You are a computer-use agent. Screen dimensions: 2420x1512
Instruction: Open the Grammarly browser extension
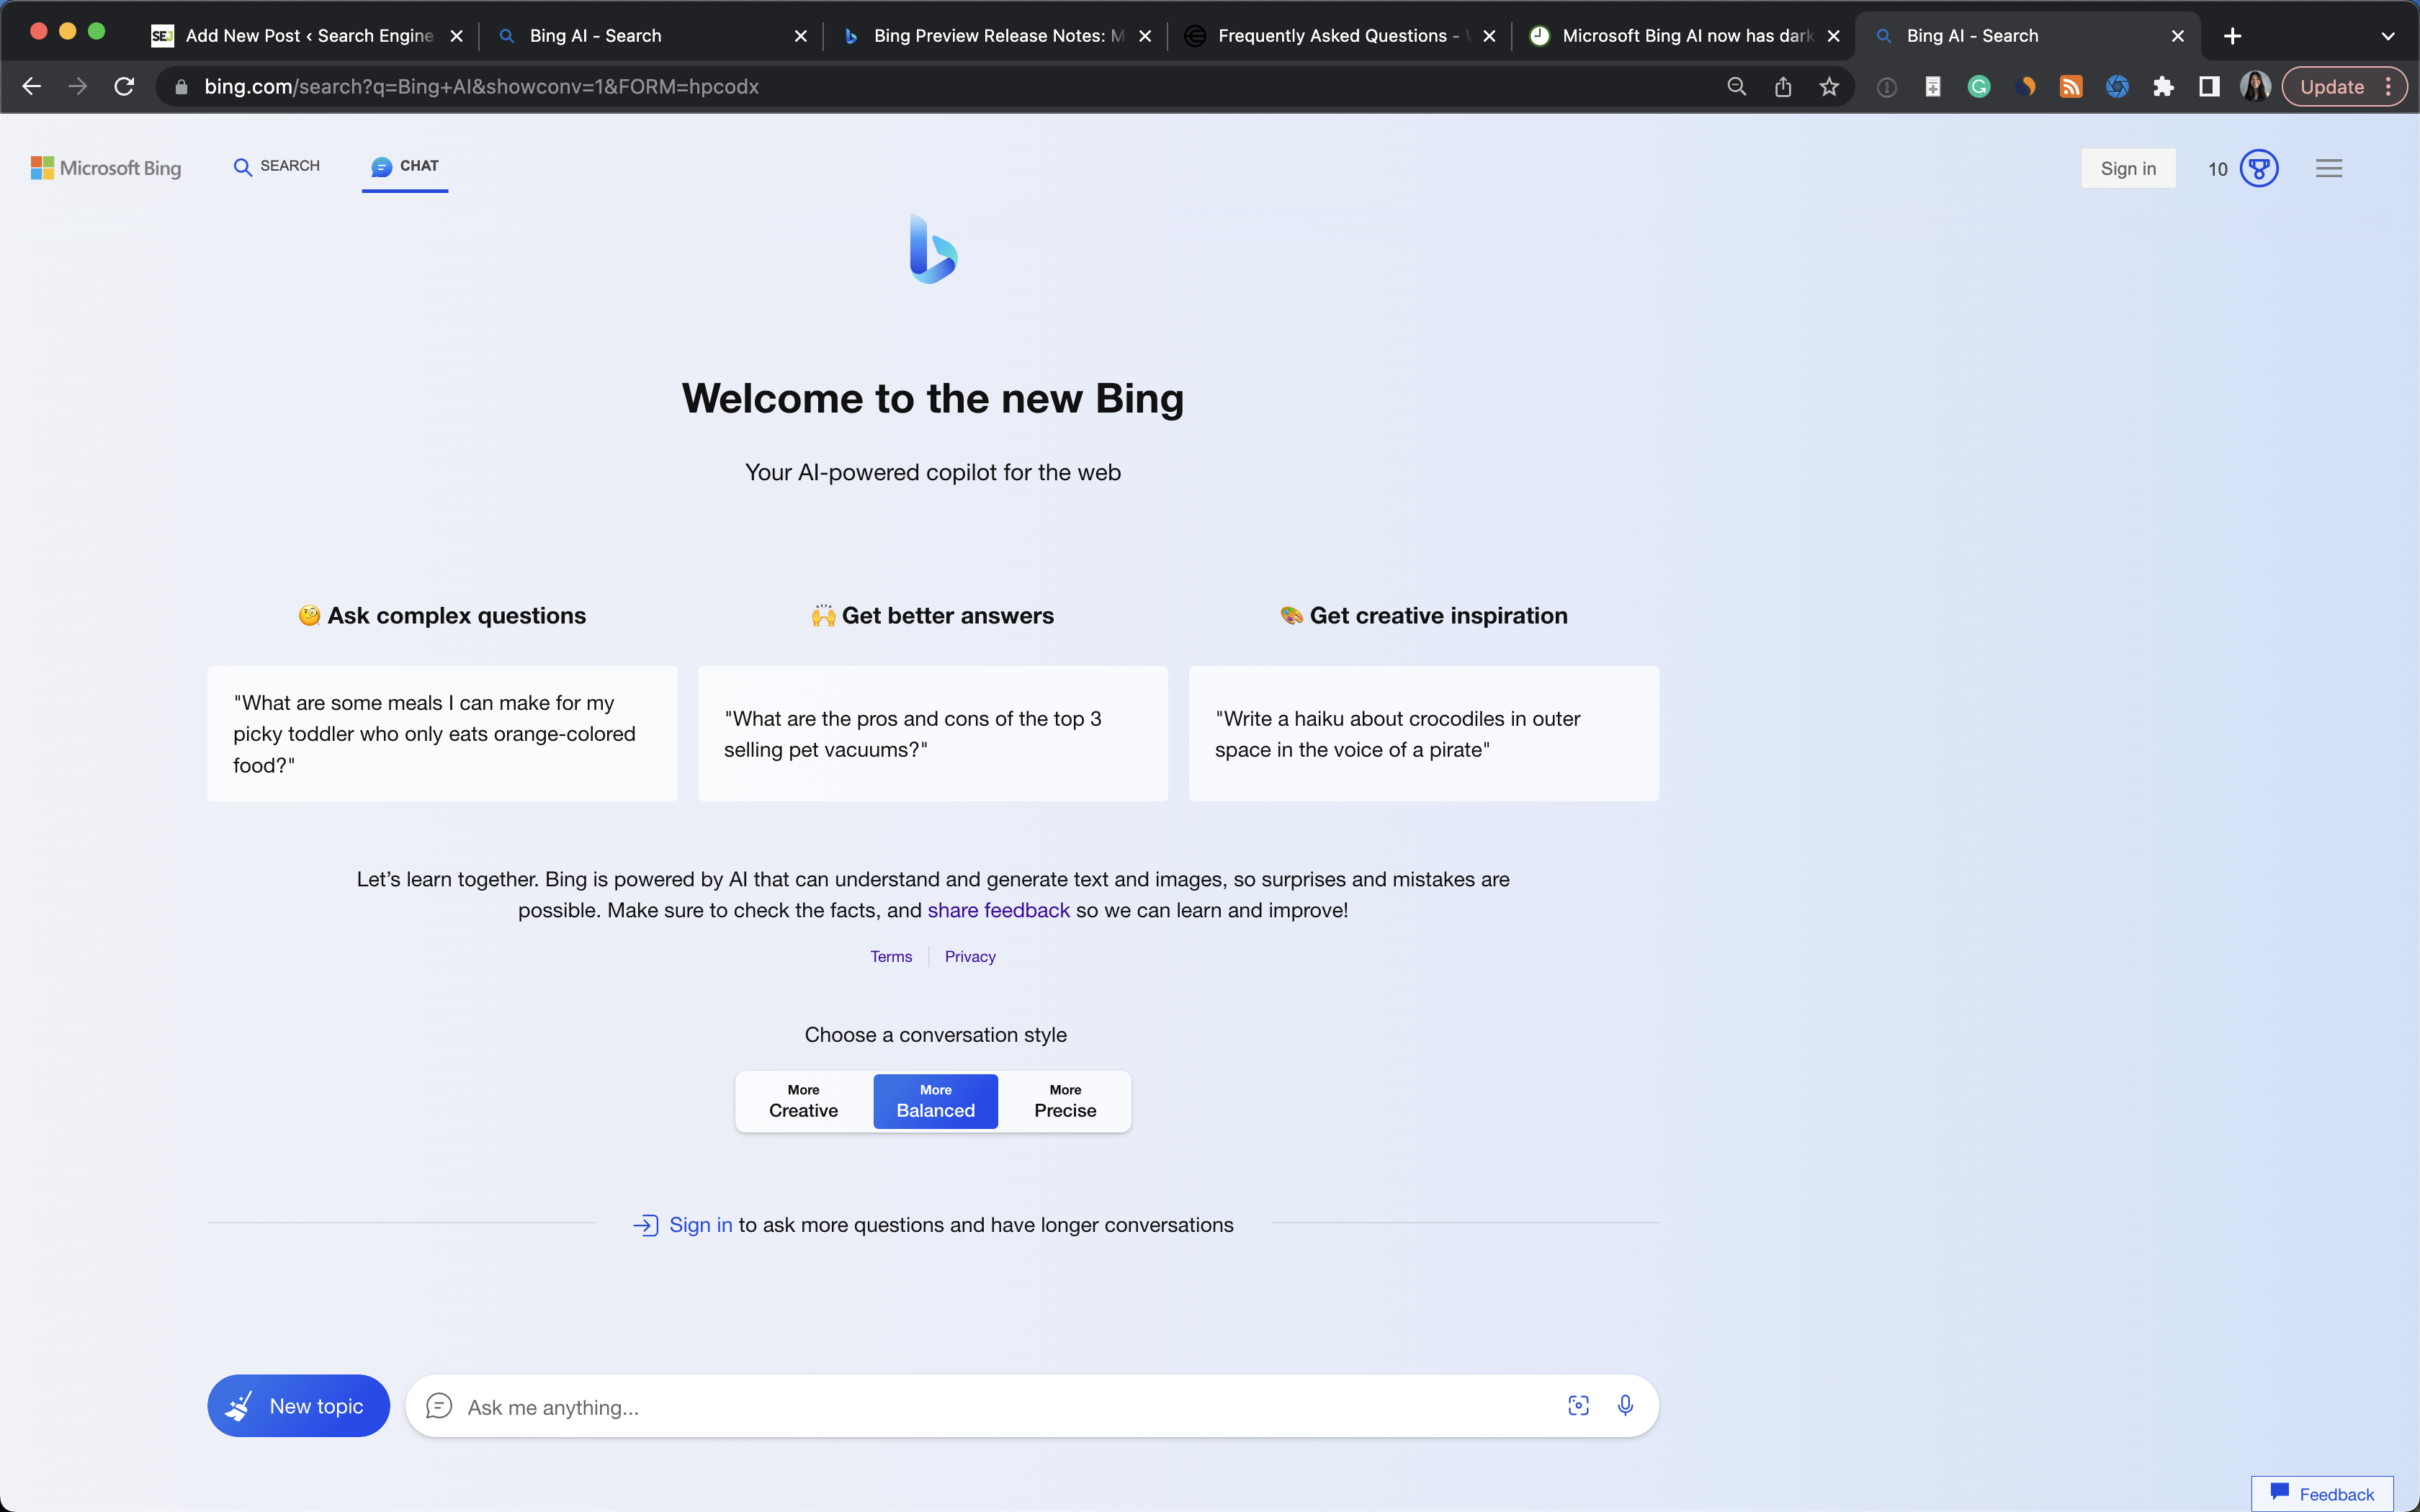pos(1978,86)
